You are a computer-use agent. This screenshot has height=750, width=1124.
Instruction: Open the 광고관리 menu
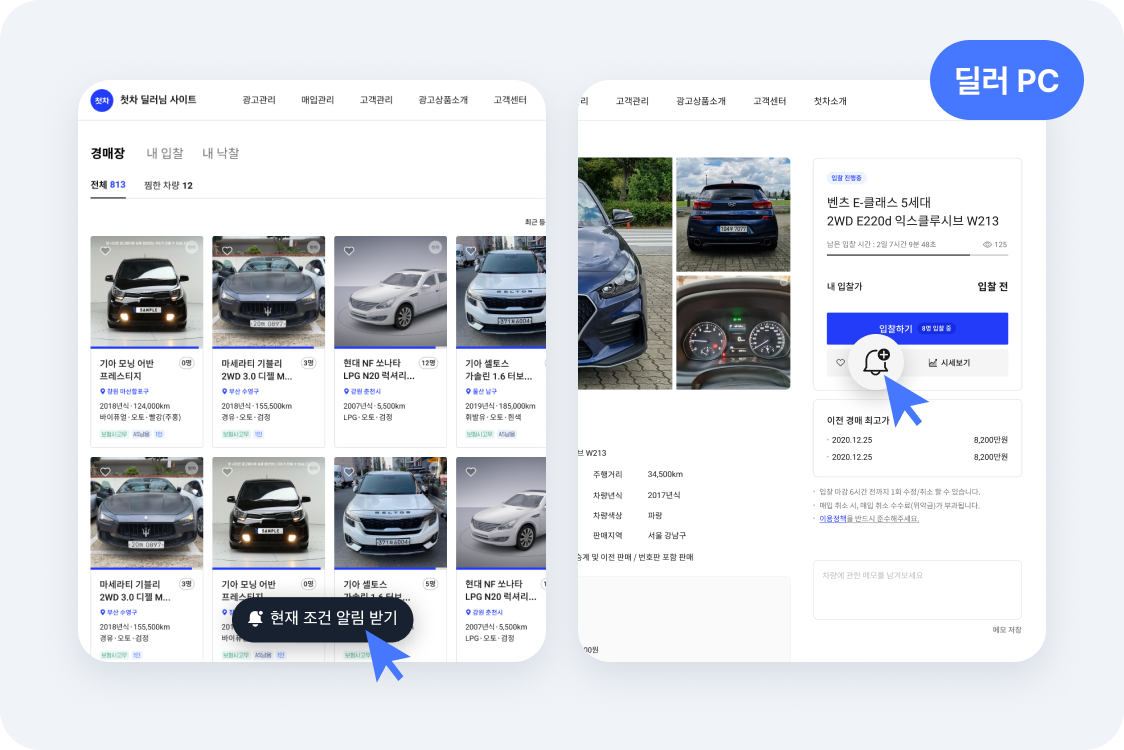(259, 100)
